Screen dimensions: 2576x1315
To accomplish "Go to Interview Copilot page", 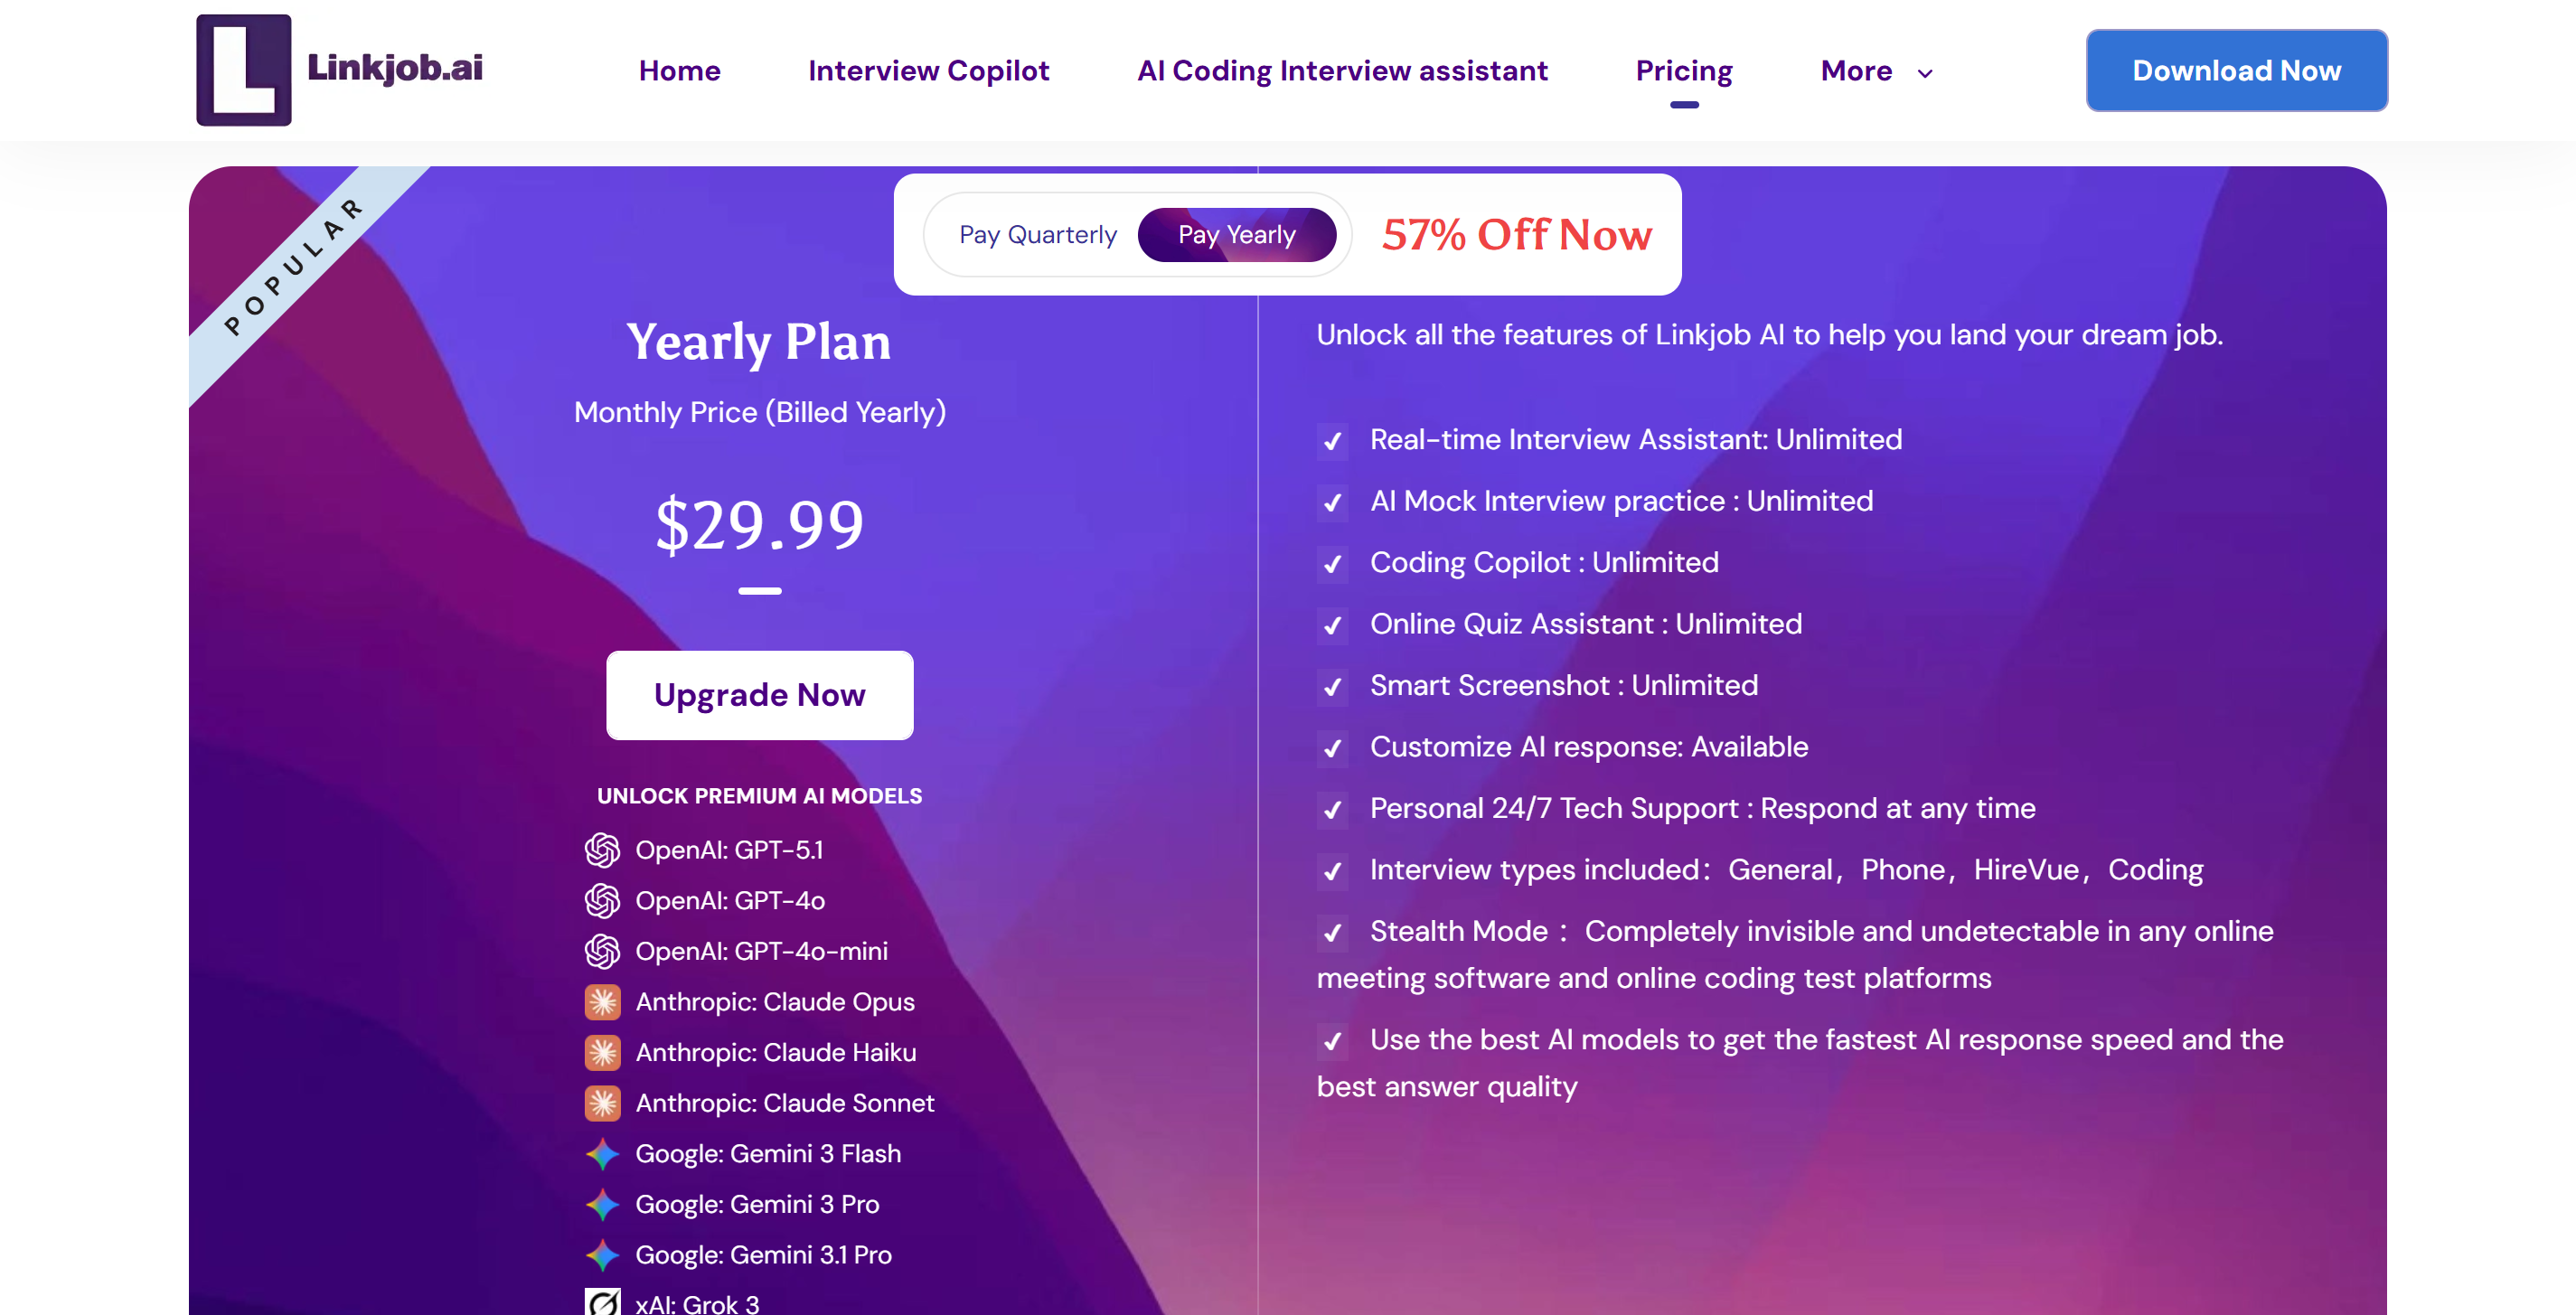I will click(928, 71).
